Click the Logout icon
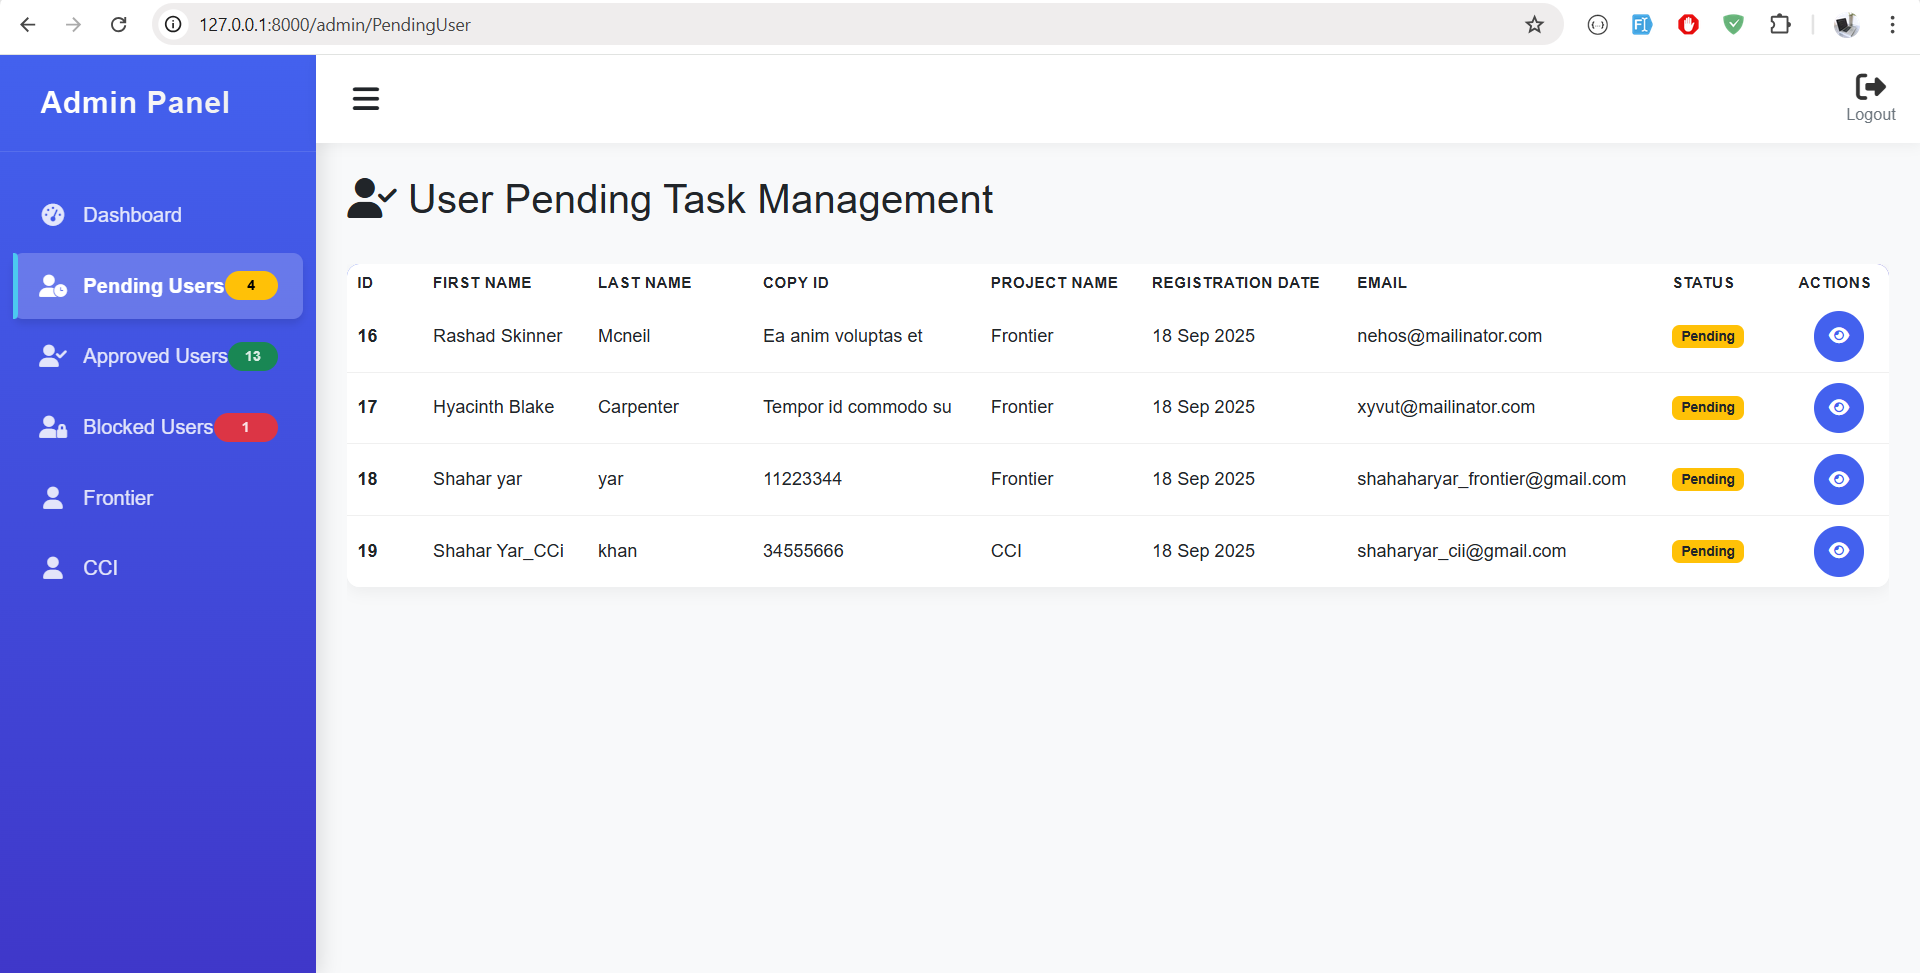This screenshot has height=973, width=1920. coord(1869,88)
